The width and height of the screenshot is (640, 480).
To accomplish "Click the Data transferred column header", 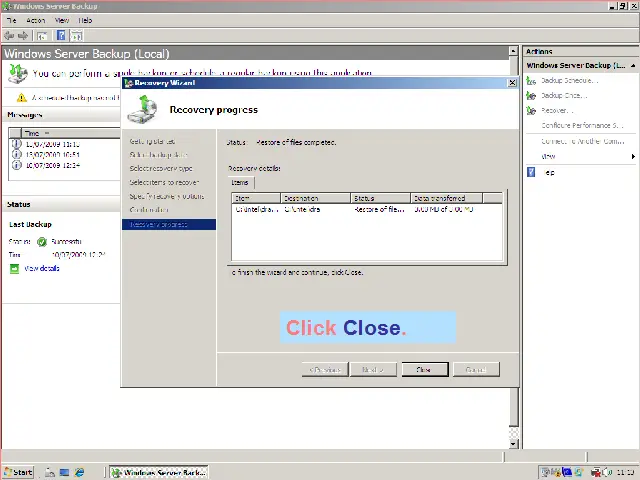I will click(447, 198).
